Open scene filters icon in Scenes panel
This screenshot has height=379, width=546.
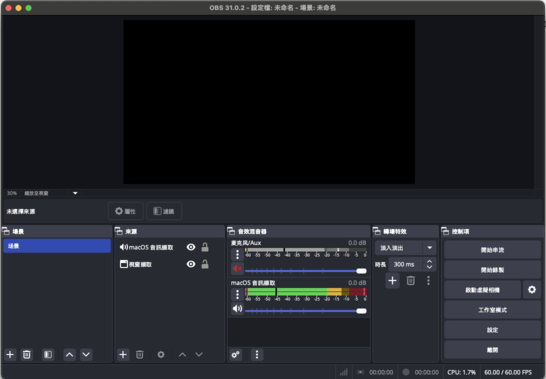pyautogui.click(x=48, y=355)
